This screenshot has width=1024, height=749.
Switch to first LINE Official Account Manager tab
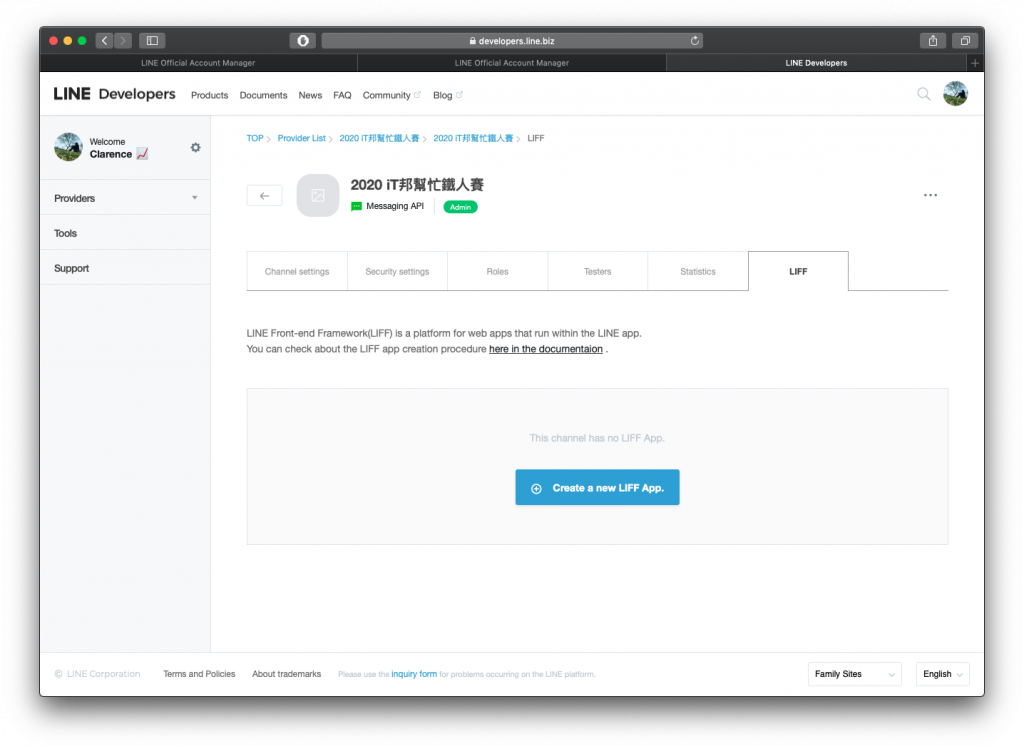(199, 63)
